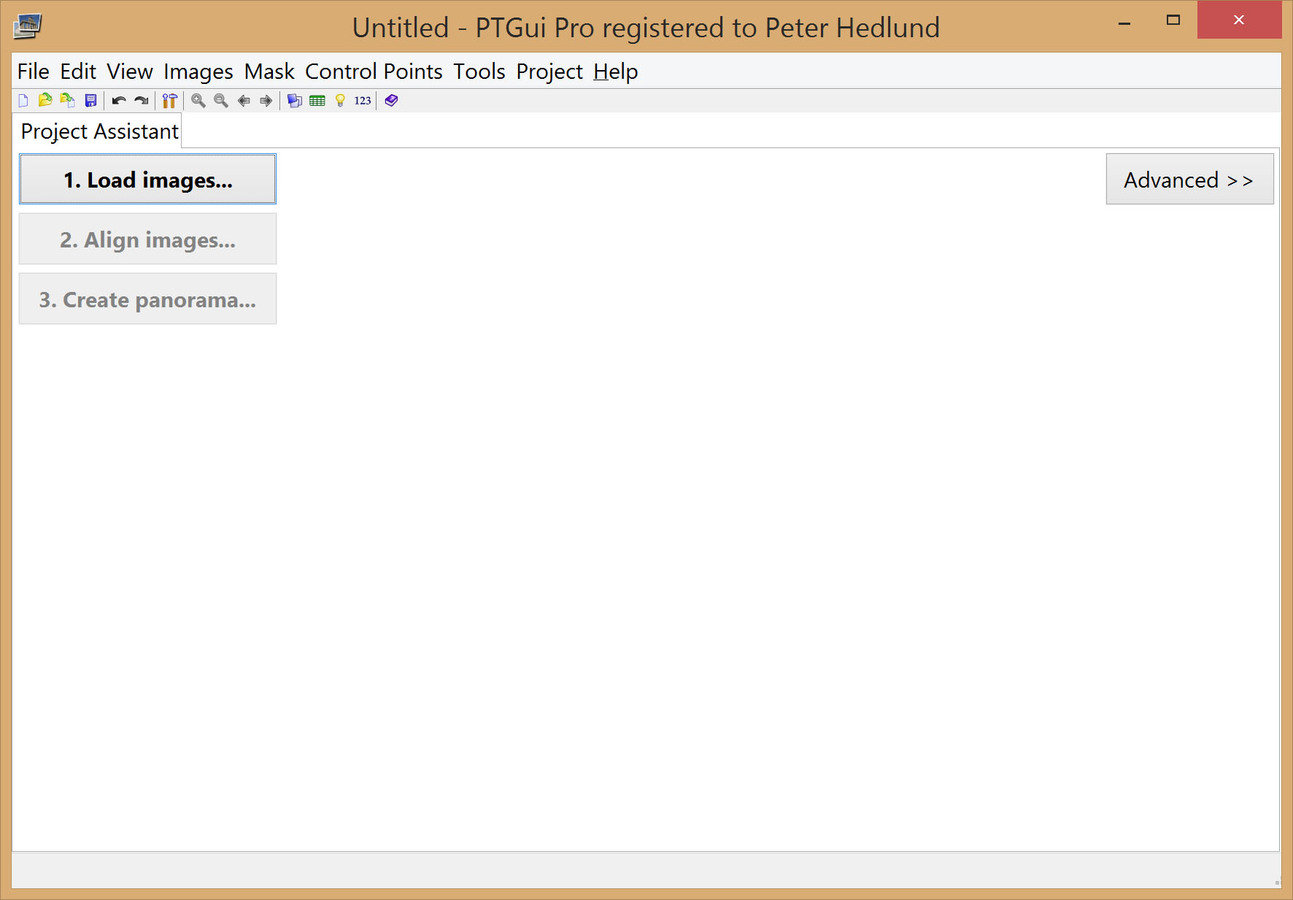Click the New Project toolbar icon
Viewport: 1293px width, 900px height.
(23, 100)
